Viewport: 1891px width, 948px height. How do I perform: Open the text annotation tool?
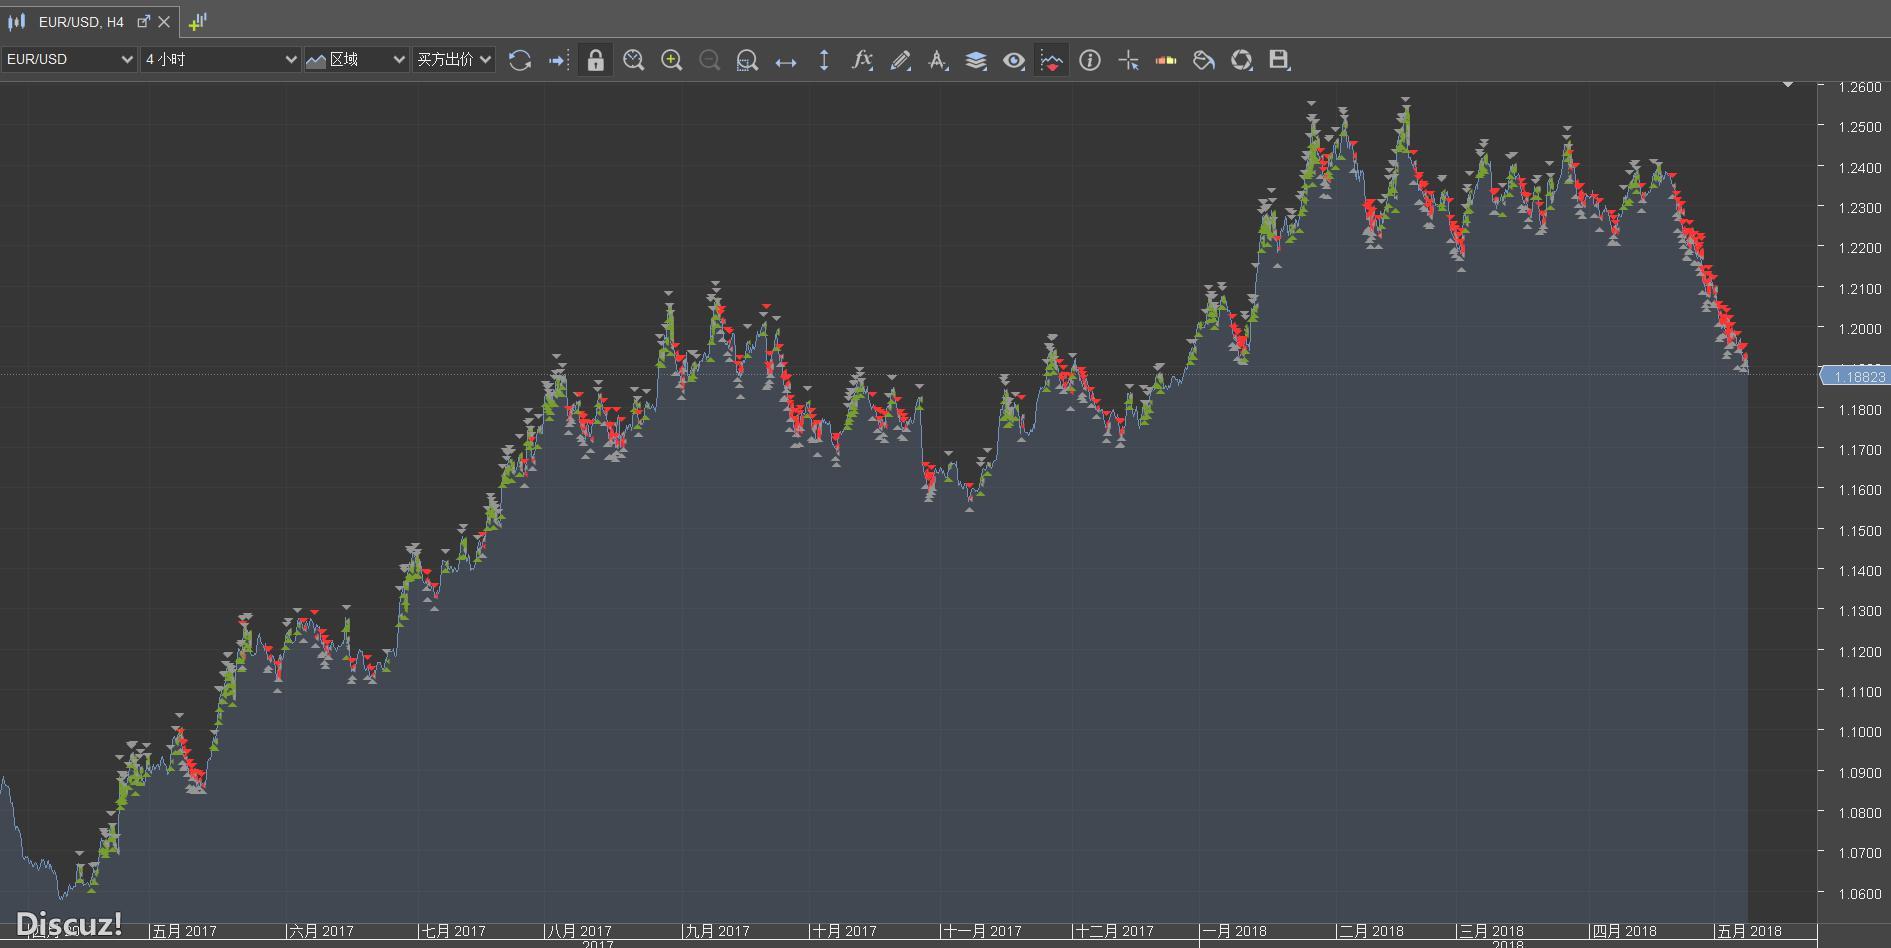(938, 60)
